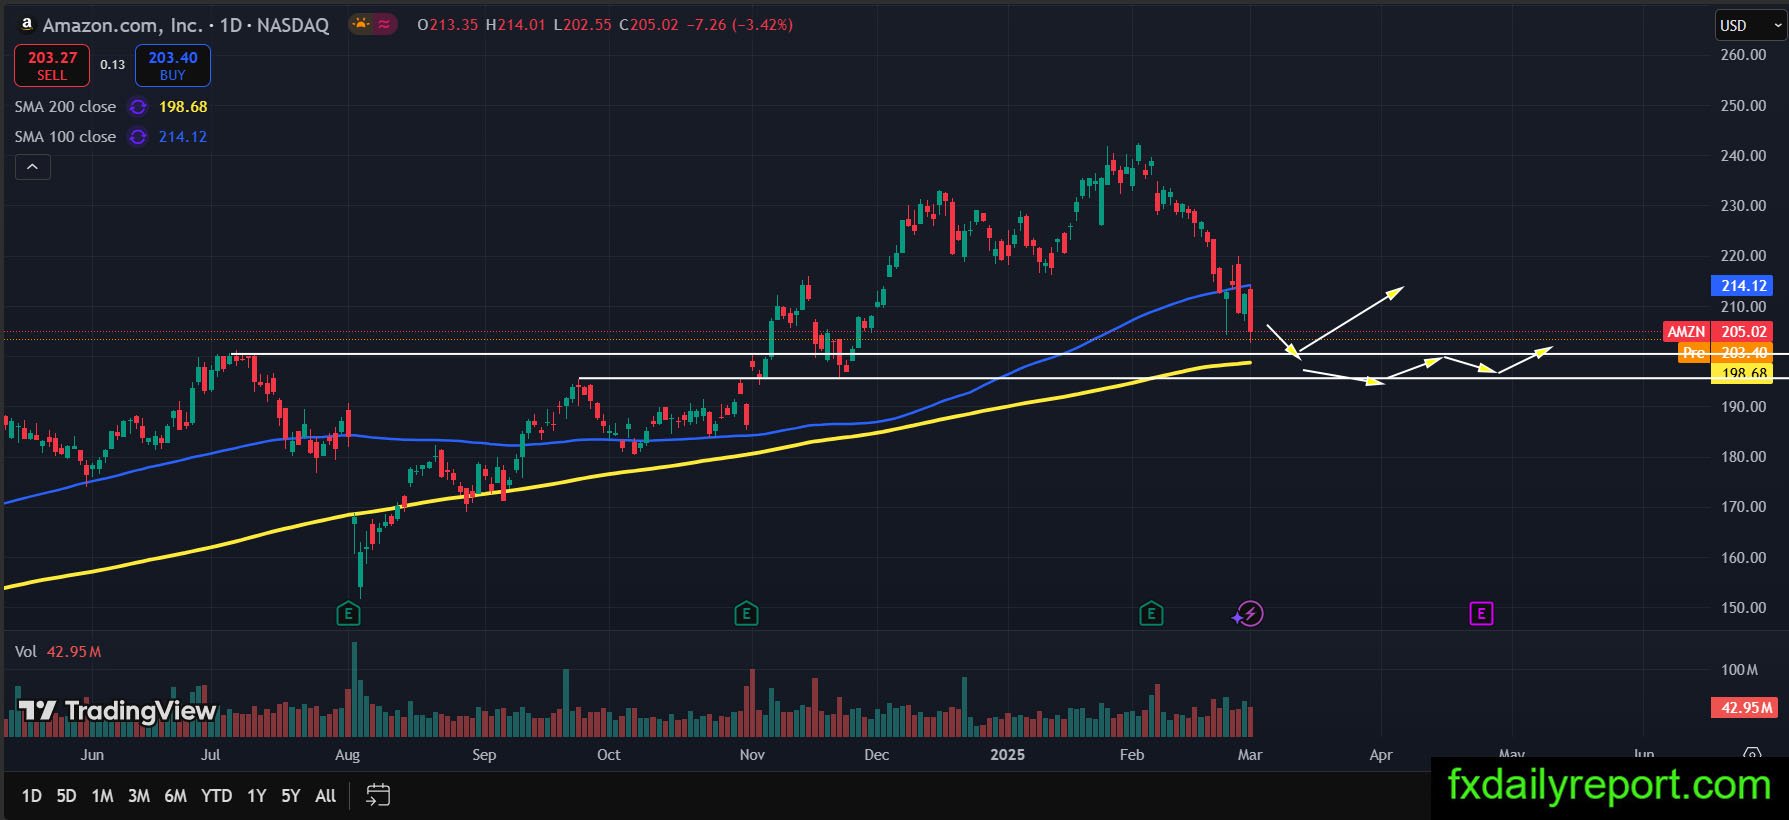Show the 1Y time range

click(x=257, y=796)
